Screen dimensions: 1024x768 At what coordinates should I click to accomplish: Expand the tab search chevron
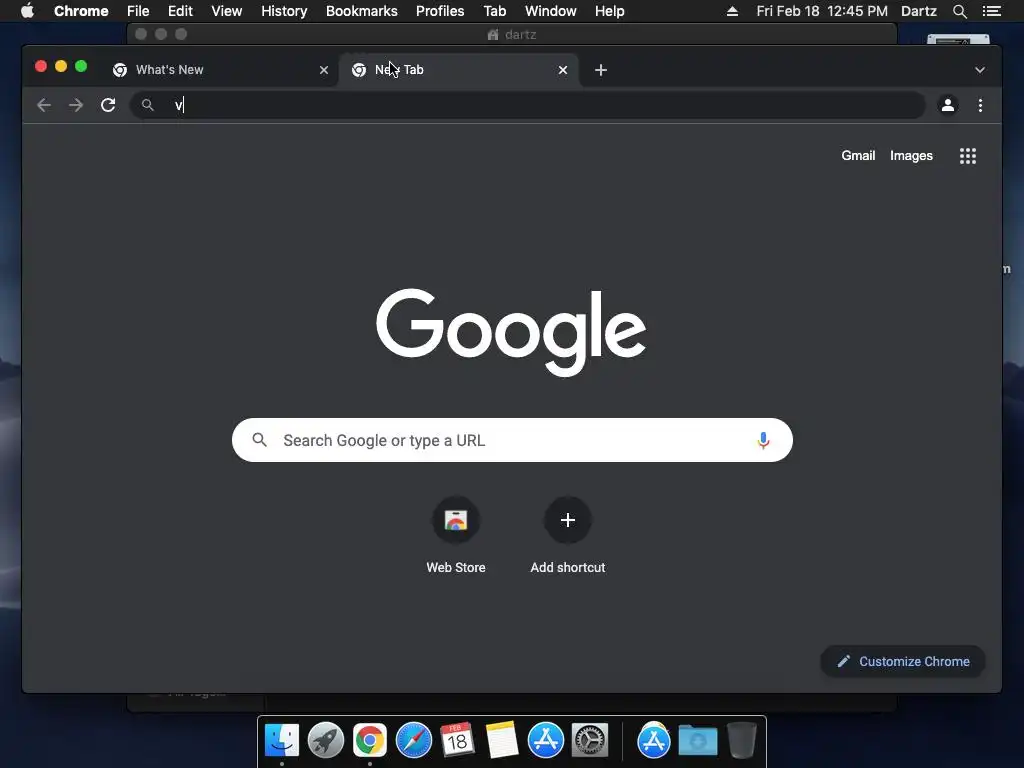980,70
